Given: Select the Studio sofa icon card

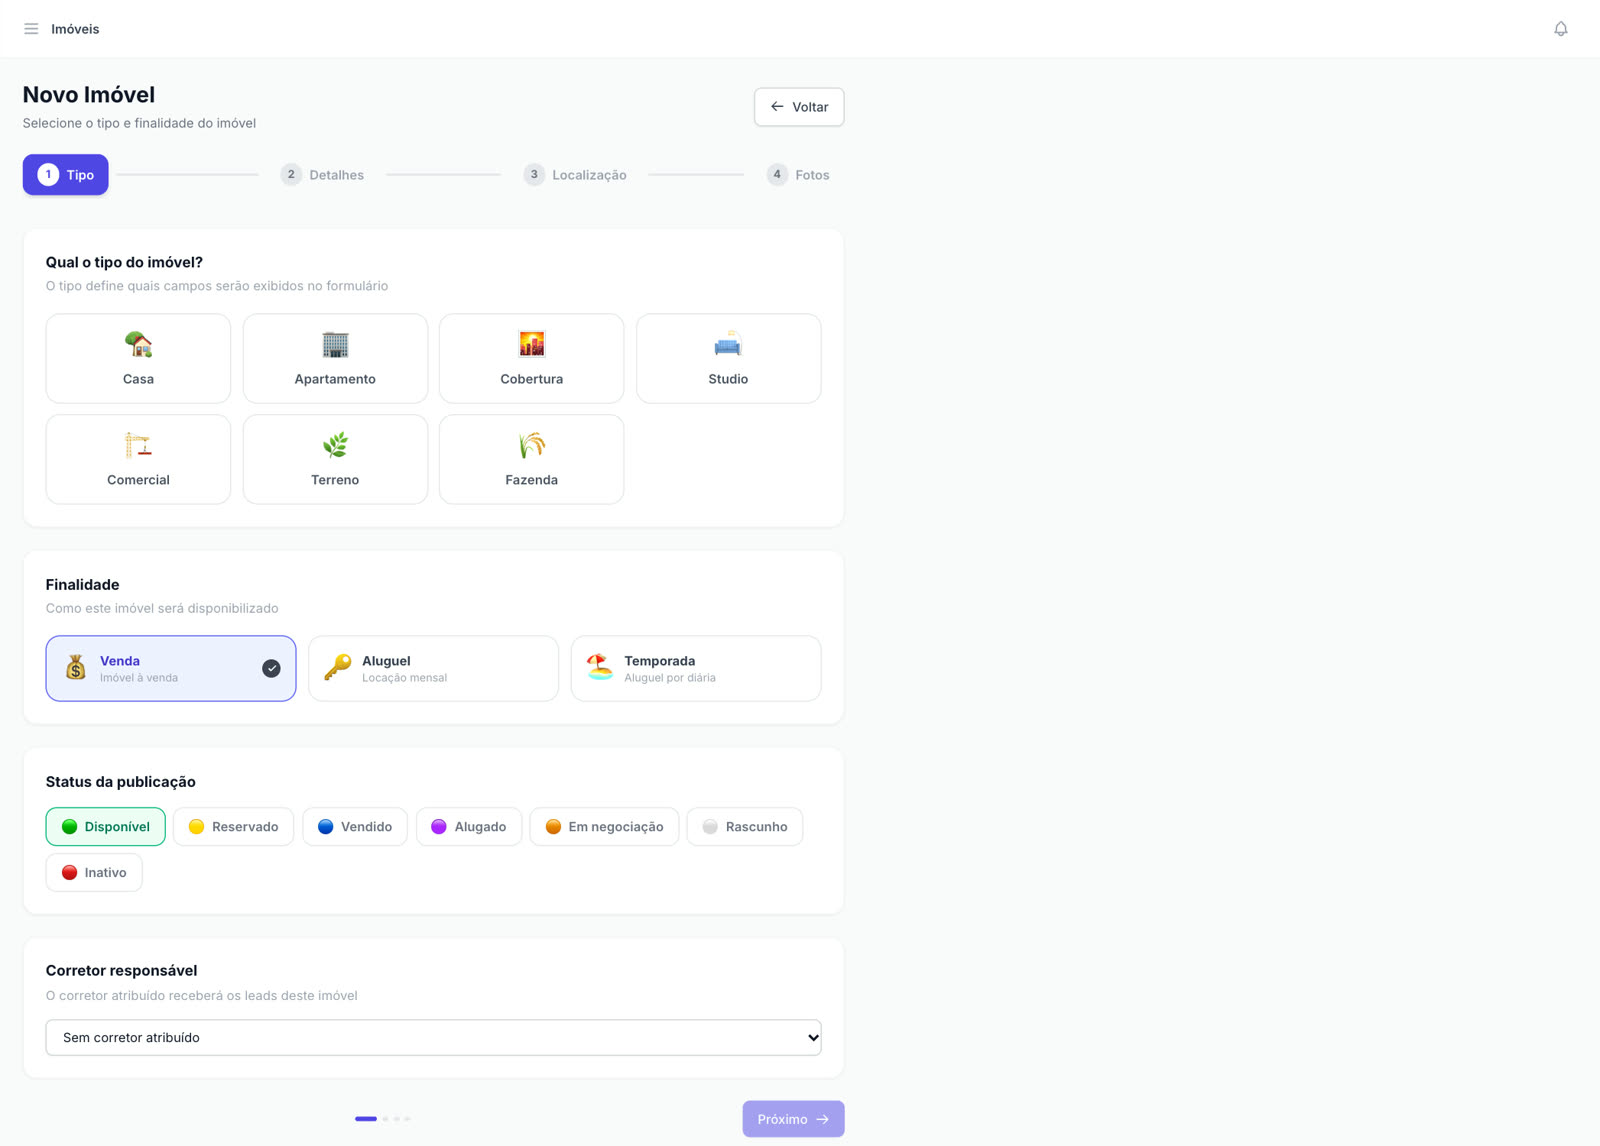Looking at the screenshot, I should point(728,358).
